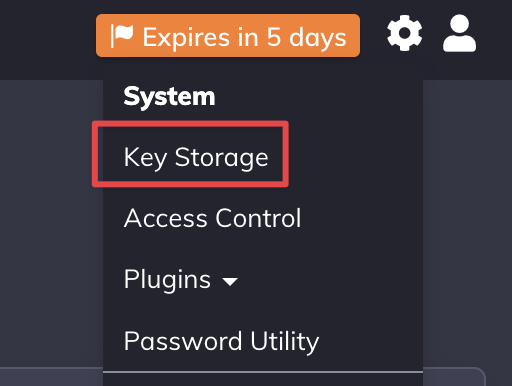Select Key Storage from the System menu
The width and height of the screenshot is (512, 386).
point(196,157)
